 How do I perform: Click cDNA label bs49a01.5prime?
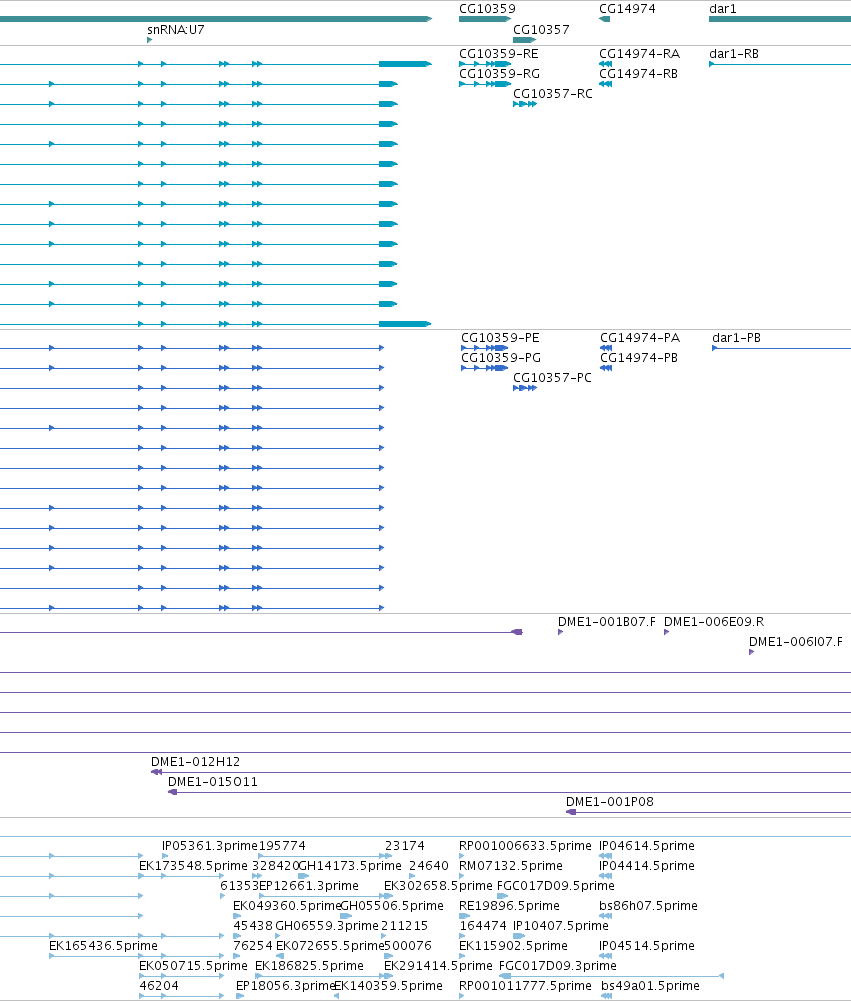point(650,986)
